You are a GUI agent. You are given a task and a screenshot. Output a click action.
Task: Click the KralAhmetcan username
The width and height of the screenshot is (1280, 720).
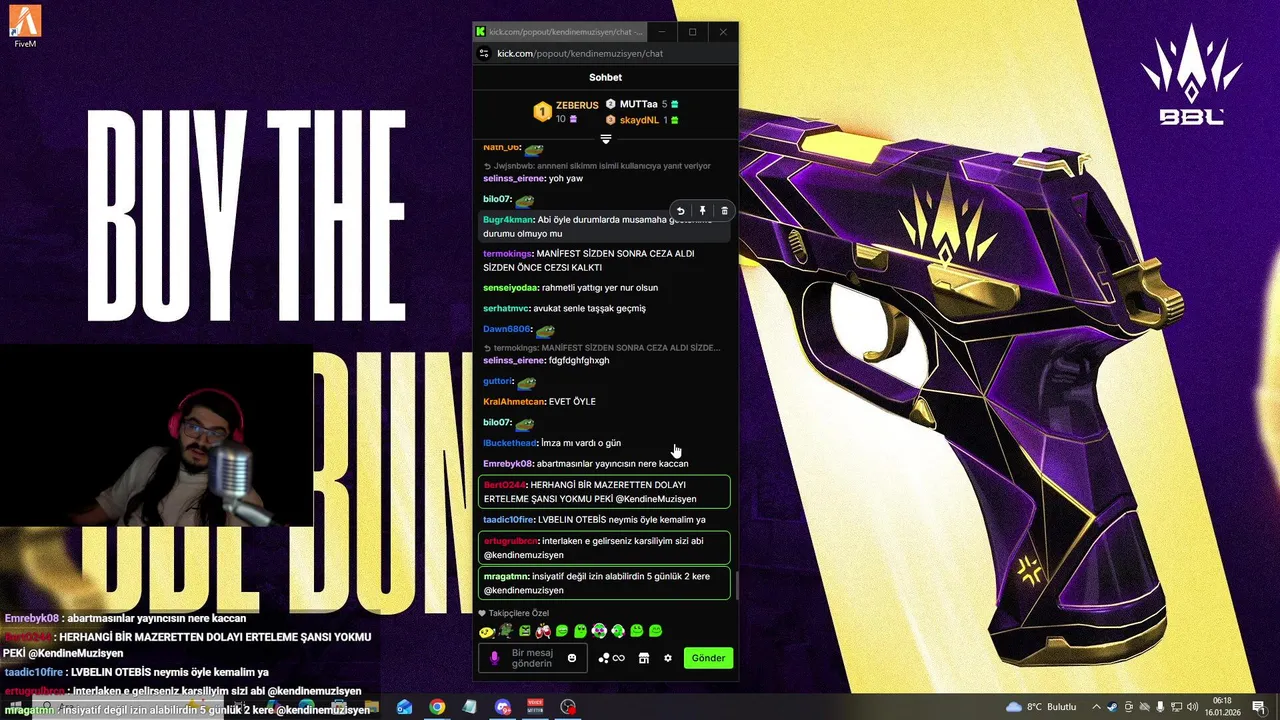(x=514, y=402)
